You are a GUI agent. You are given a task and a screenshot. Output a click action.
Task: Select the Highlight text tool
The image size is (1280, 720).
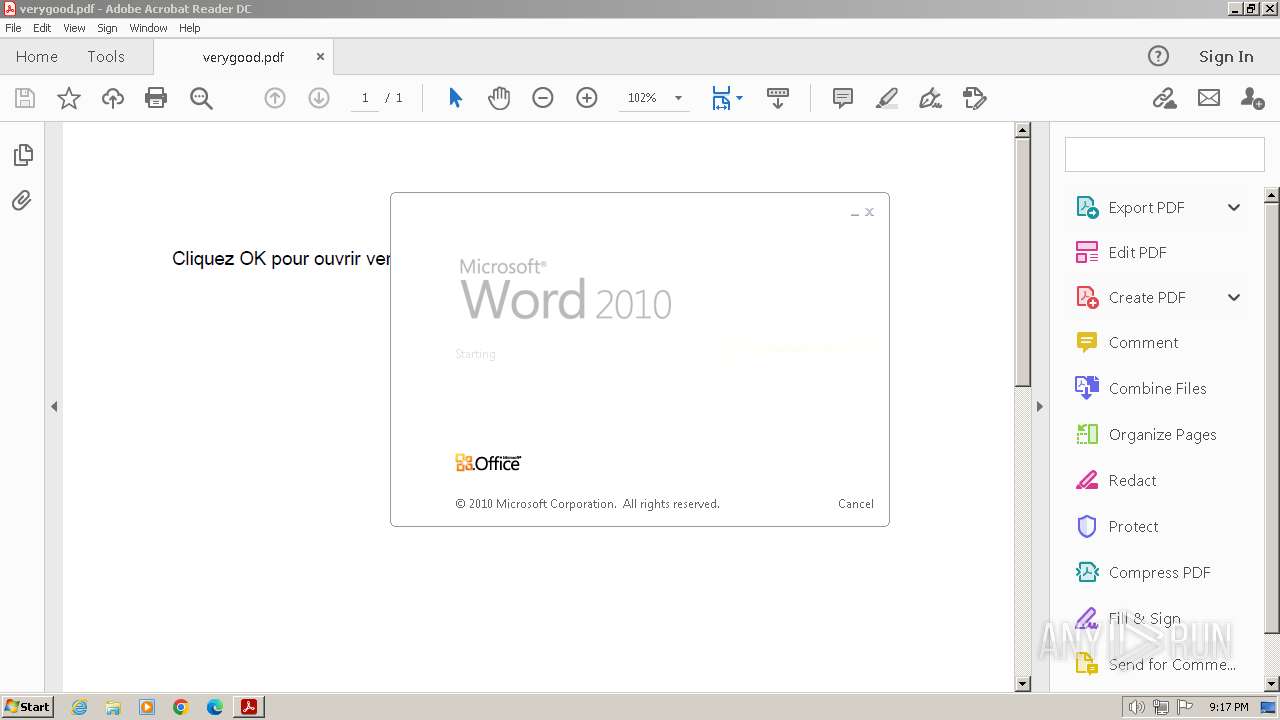click(x=887, y=98)
